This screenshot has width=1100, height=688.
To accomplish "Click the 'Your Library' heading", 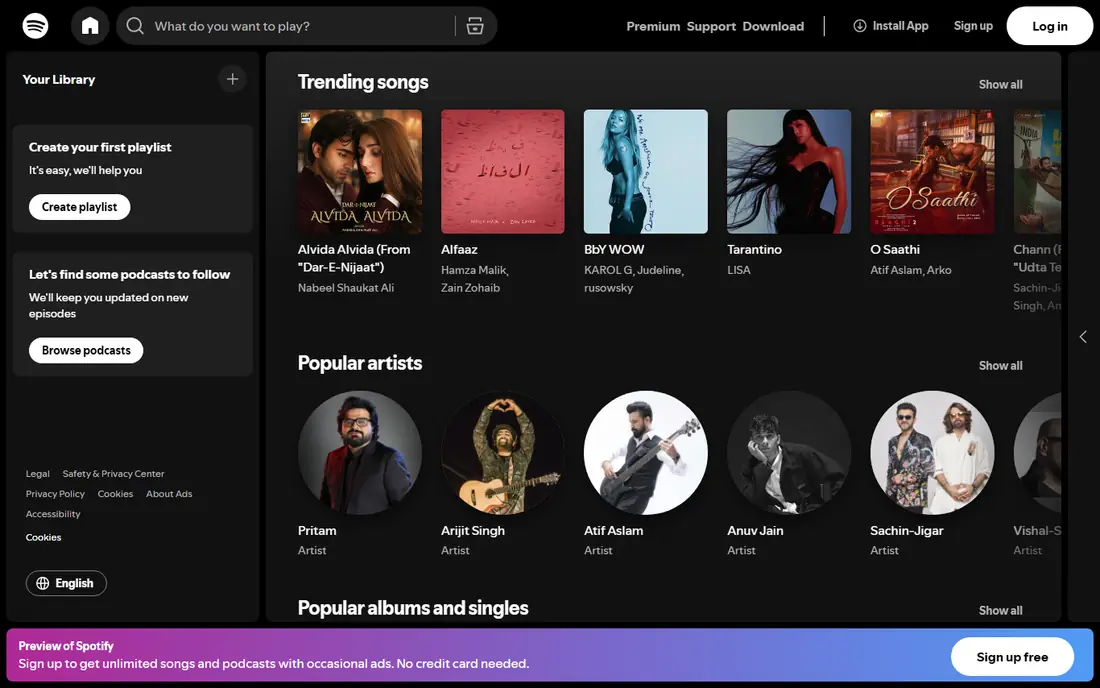I will pyautogui.click(x=59, y=79).
